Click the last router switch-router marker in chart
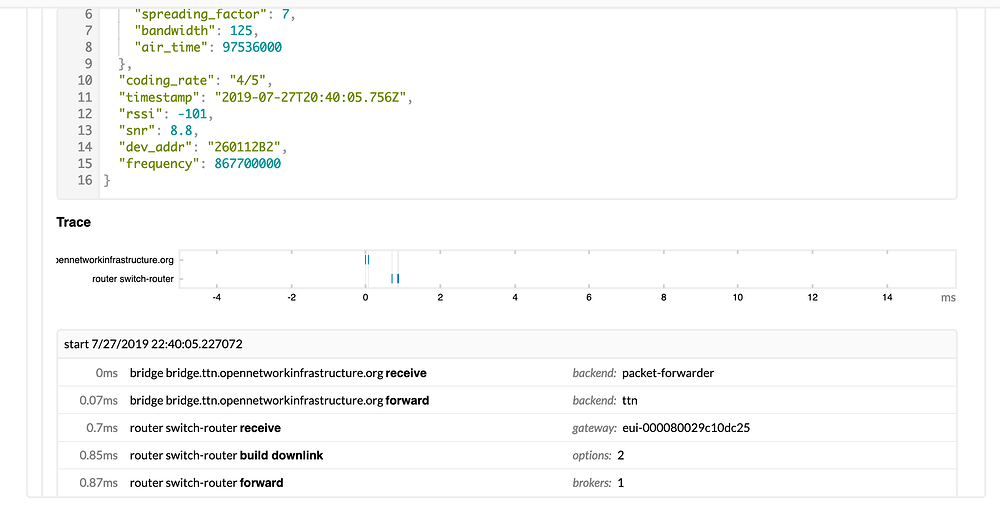The height and width of the screenshot is (511, 1000). tap(398, 278)
